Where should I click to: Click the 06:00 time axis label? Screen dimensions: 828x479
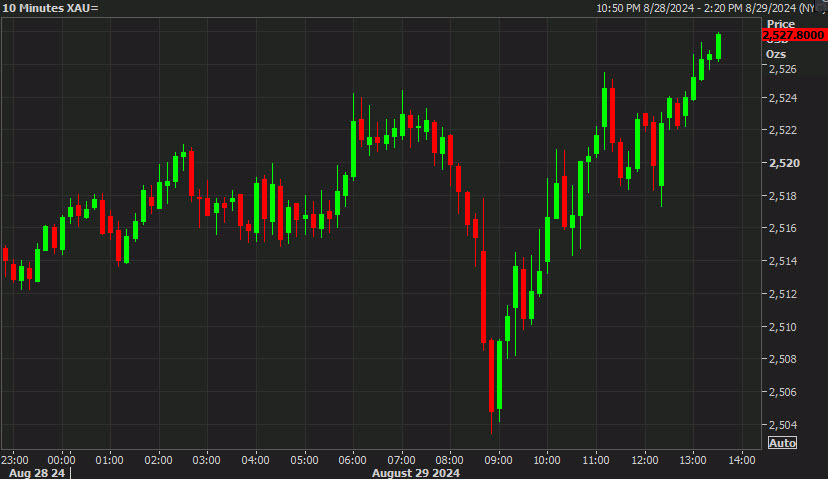point(353,460)
